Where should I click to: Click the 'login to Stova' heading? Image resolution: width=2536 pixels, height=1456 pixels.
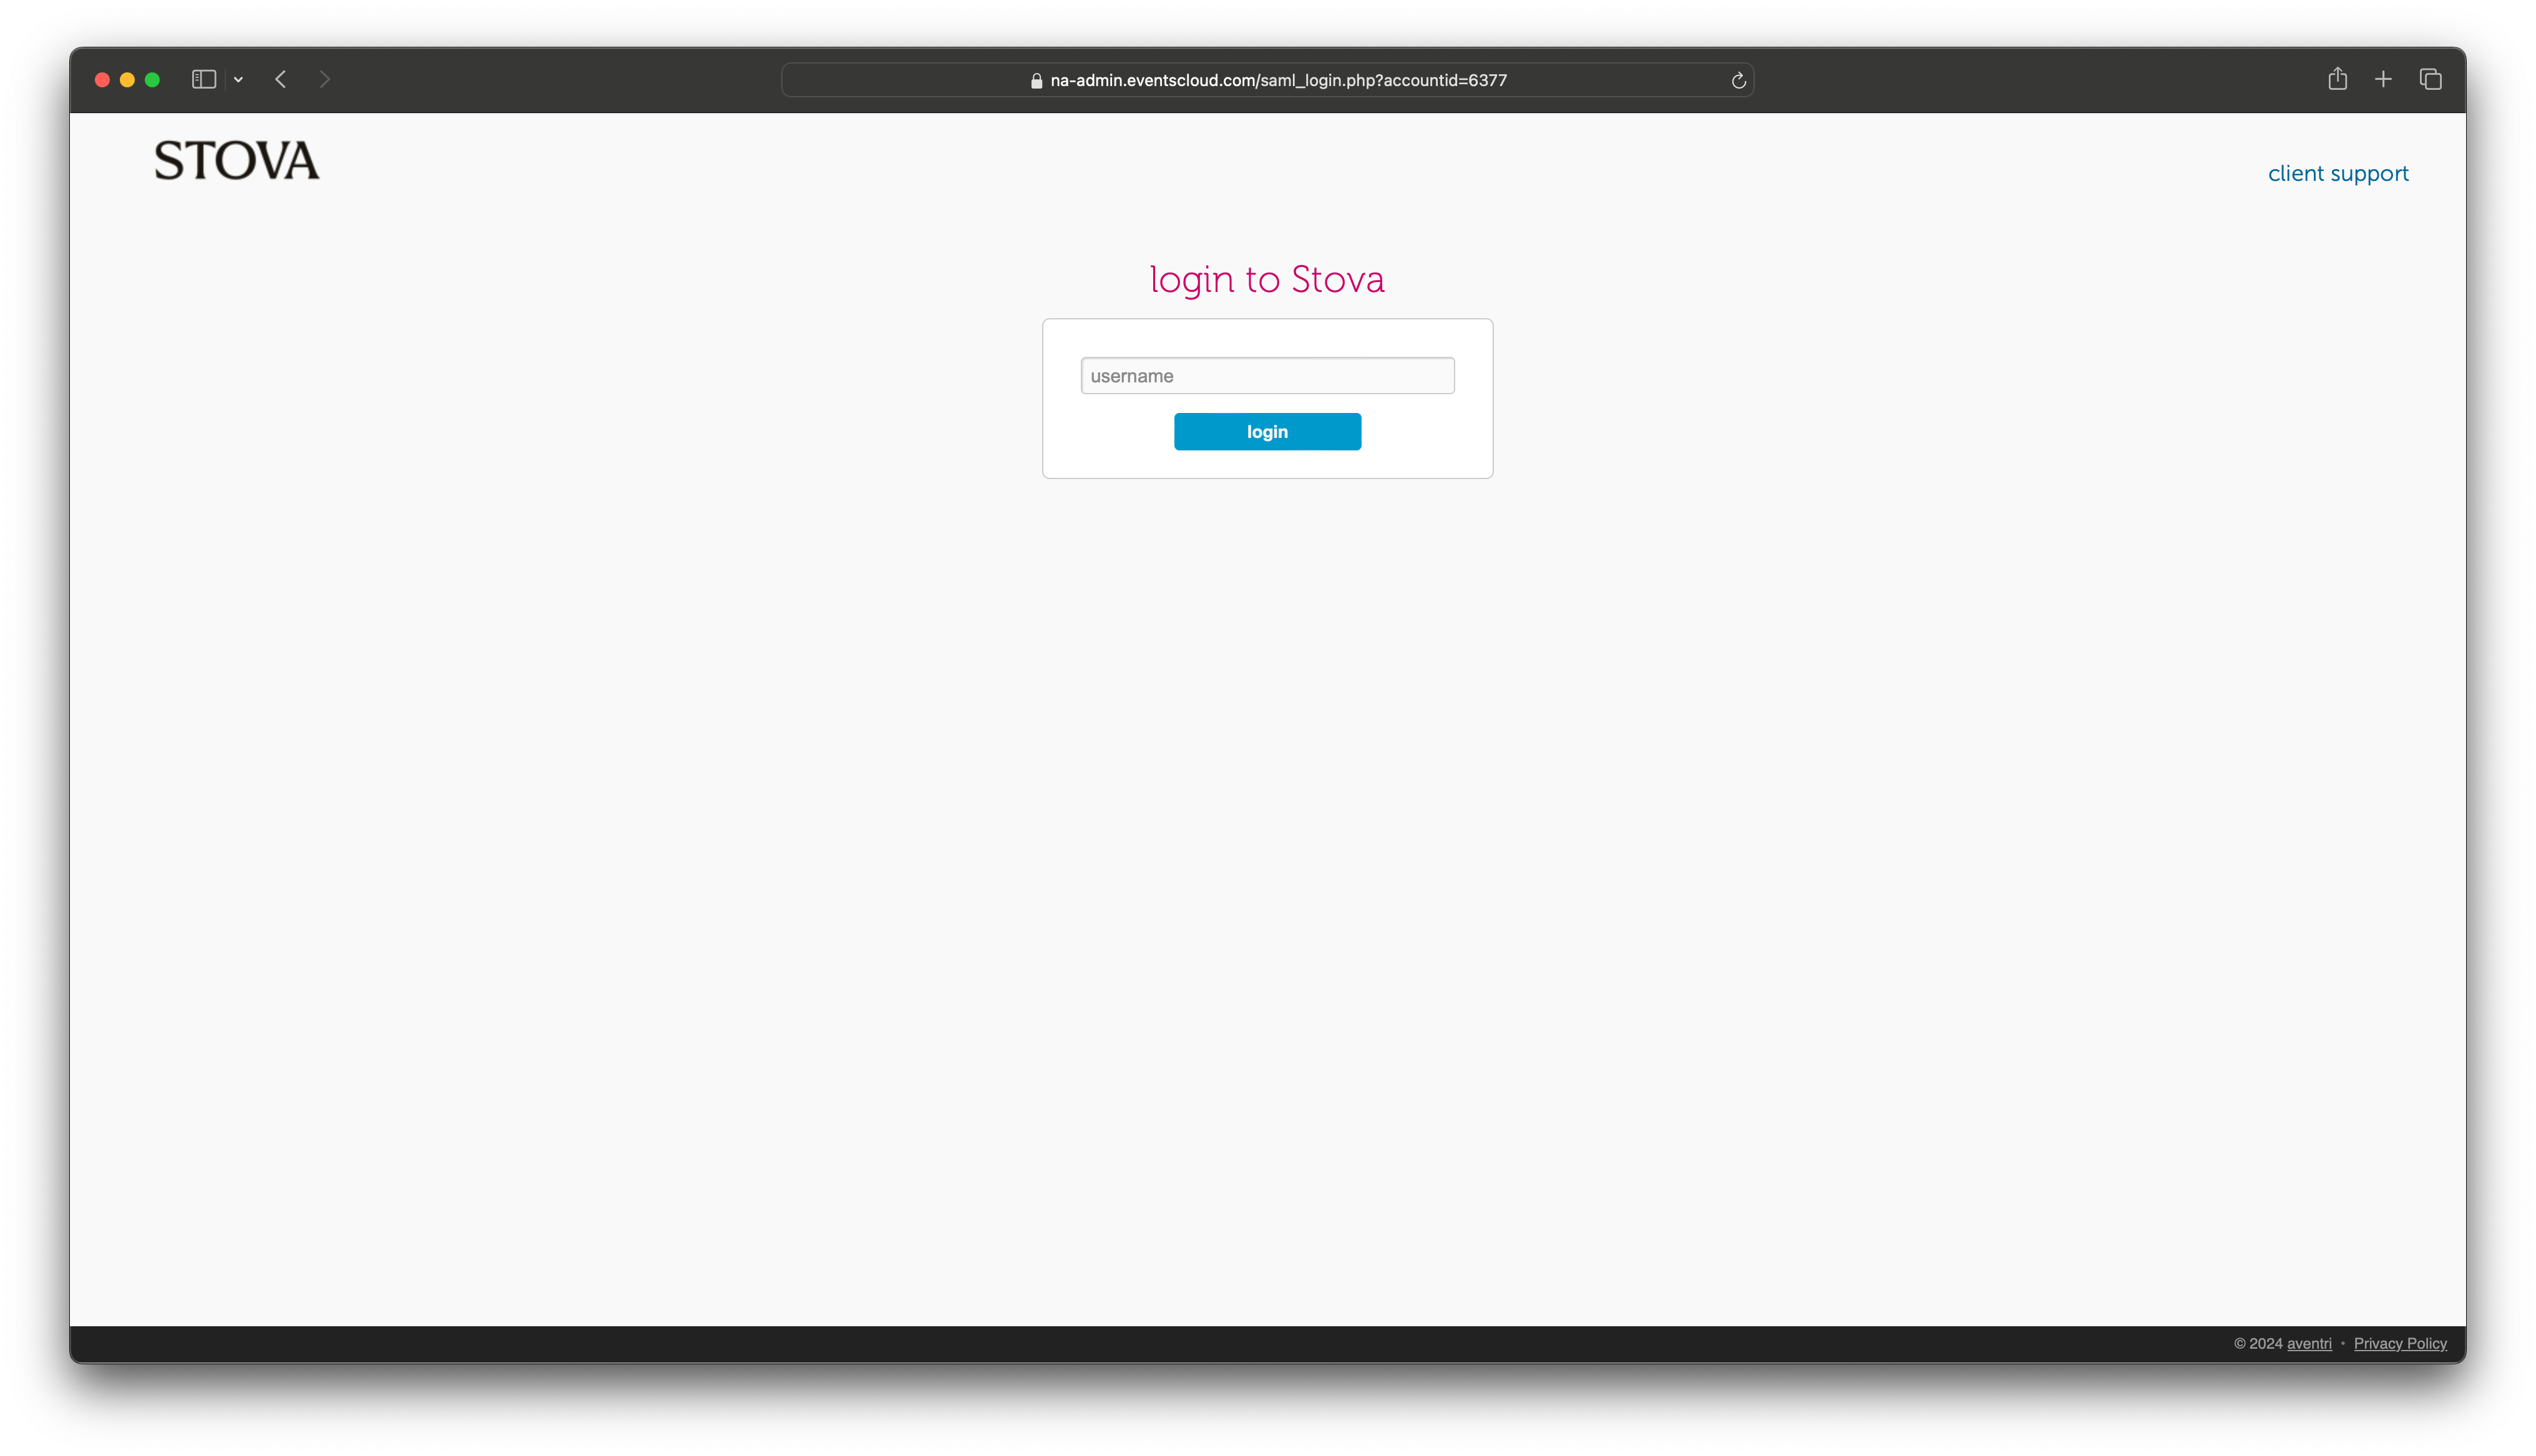point(1267,280)
